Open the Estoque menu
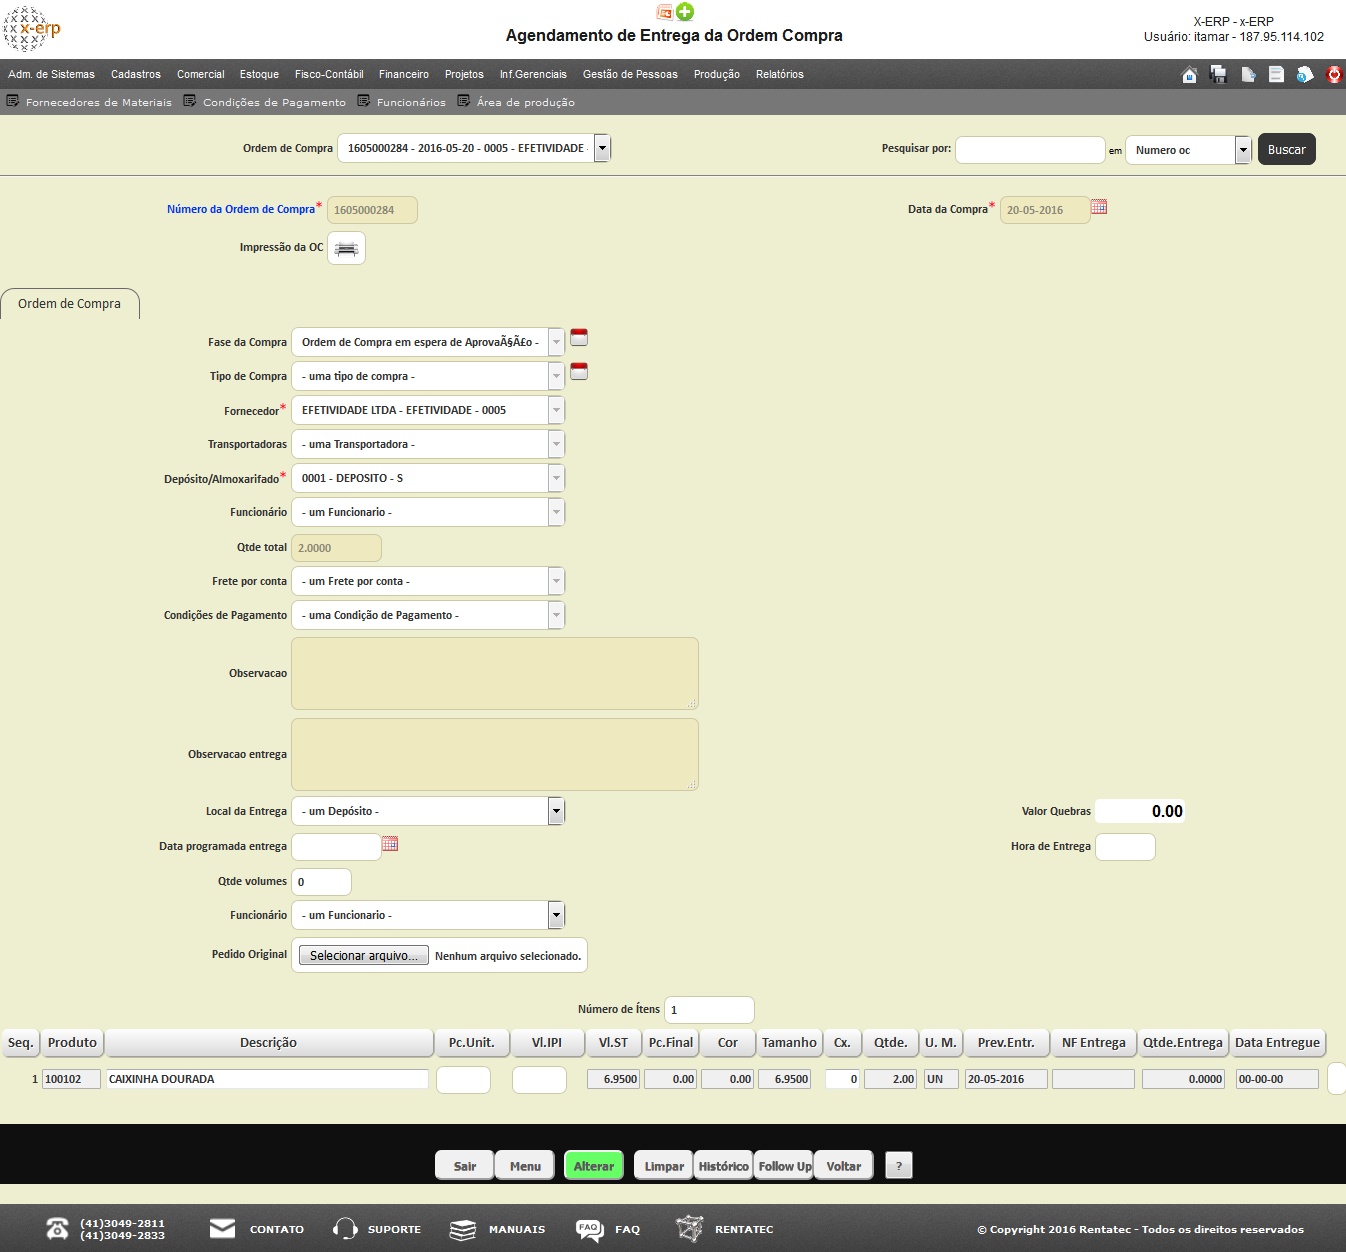The image size is (1346, 1252). point(259,74)
